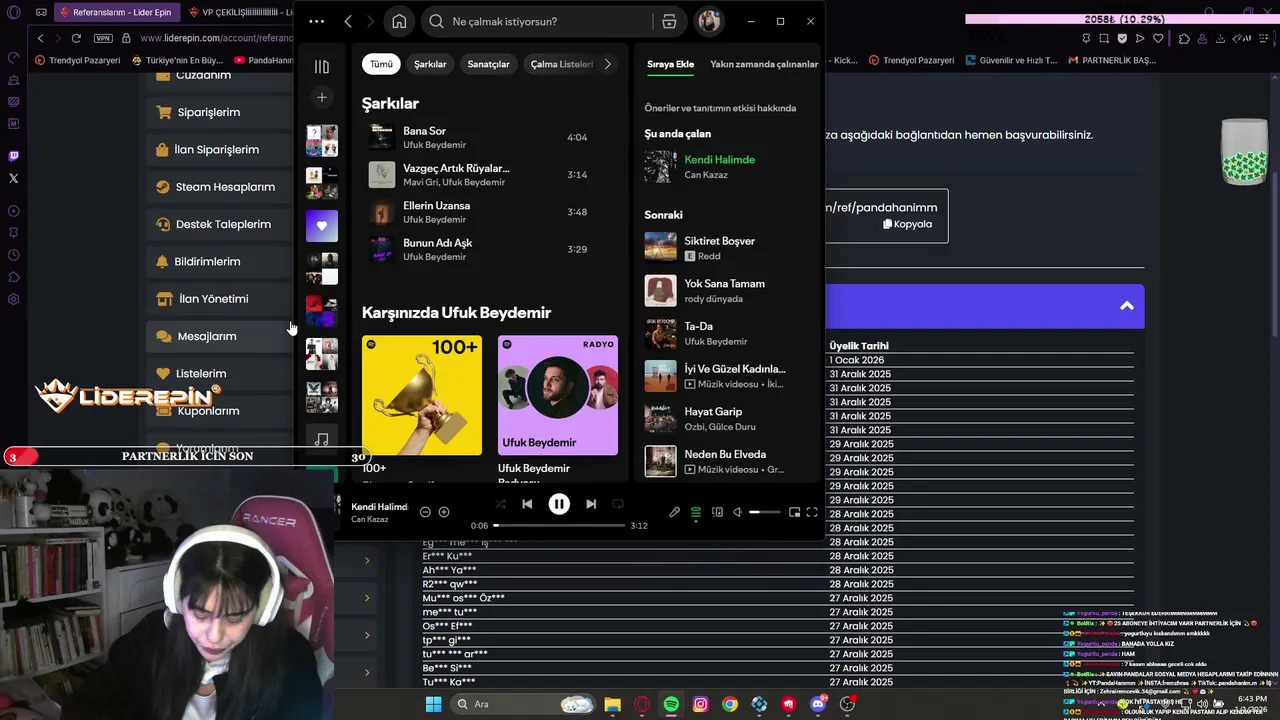Screen dimensions: 1280x720
Task: Open the 100+ trophy playlist card
Action: (x=422, y=396)
